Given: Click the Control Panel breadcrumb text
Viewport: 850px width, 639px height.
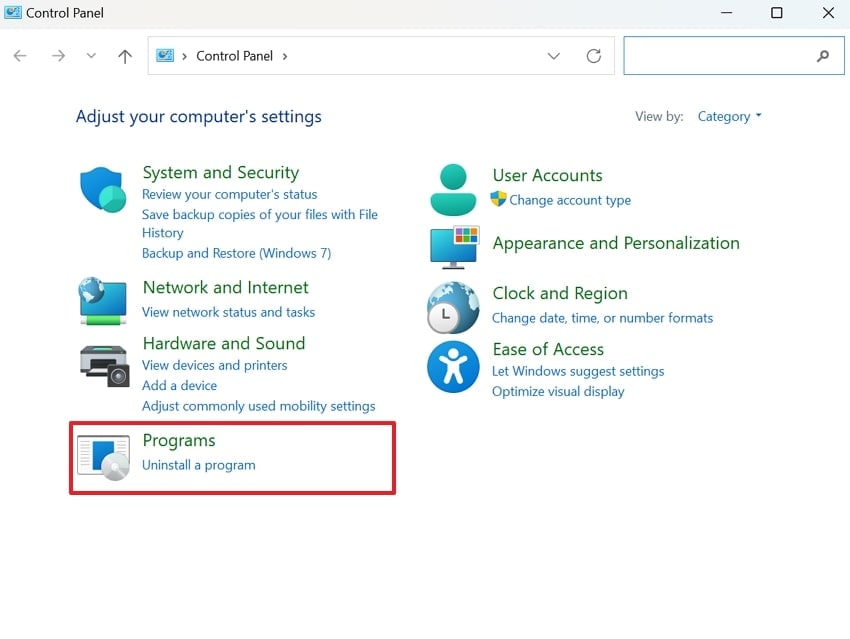Looking at the screenshot, I should point(234,56).
